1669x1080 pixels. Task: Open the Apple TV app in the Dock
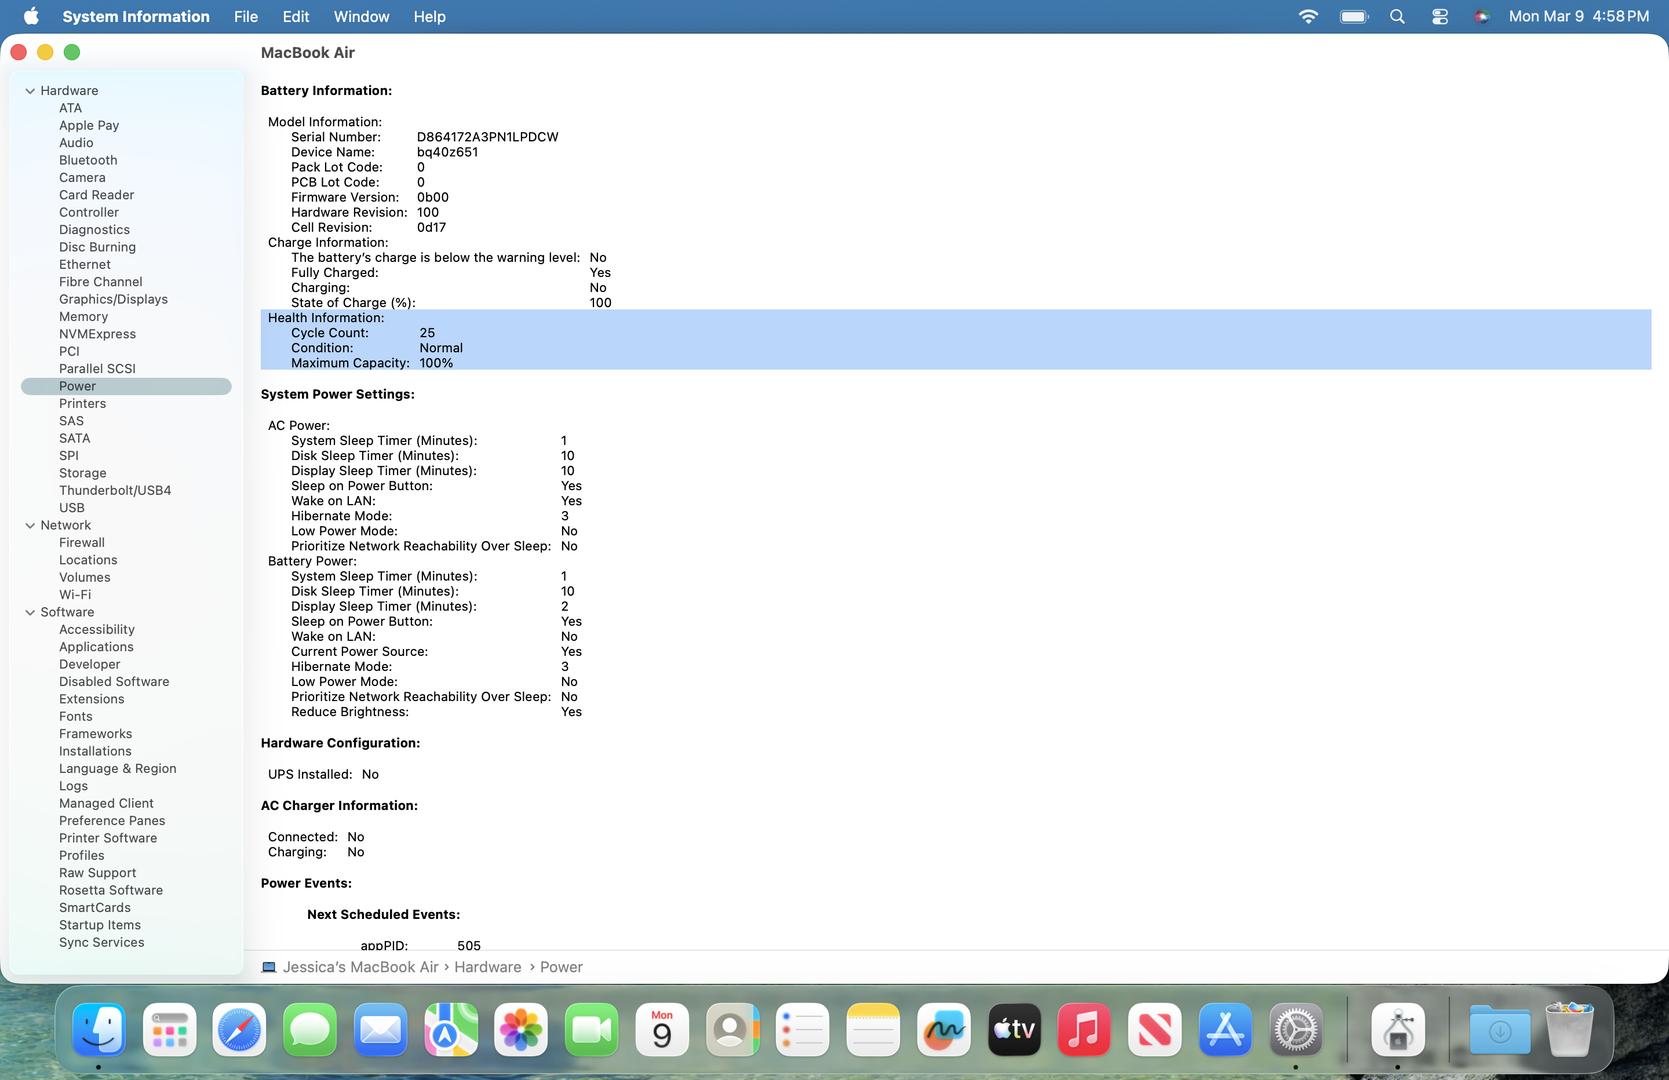(1014, 1029)
